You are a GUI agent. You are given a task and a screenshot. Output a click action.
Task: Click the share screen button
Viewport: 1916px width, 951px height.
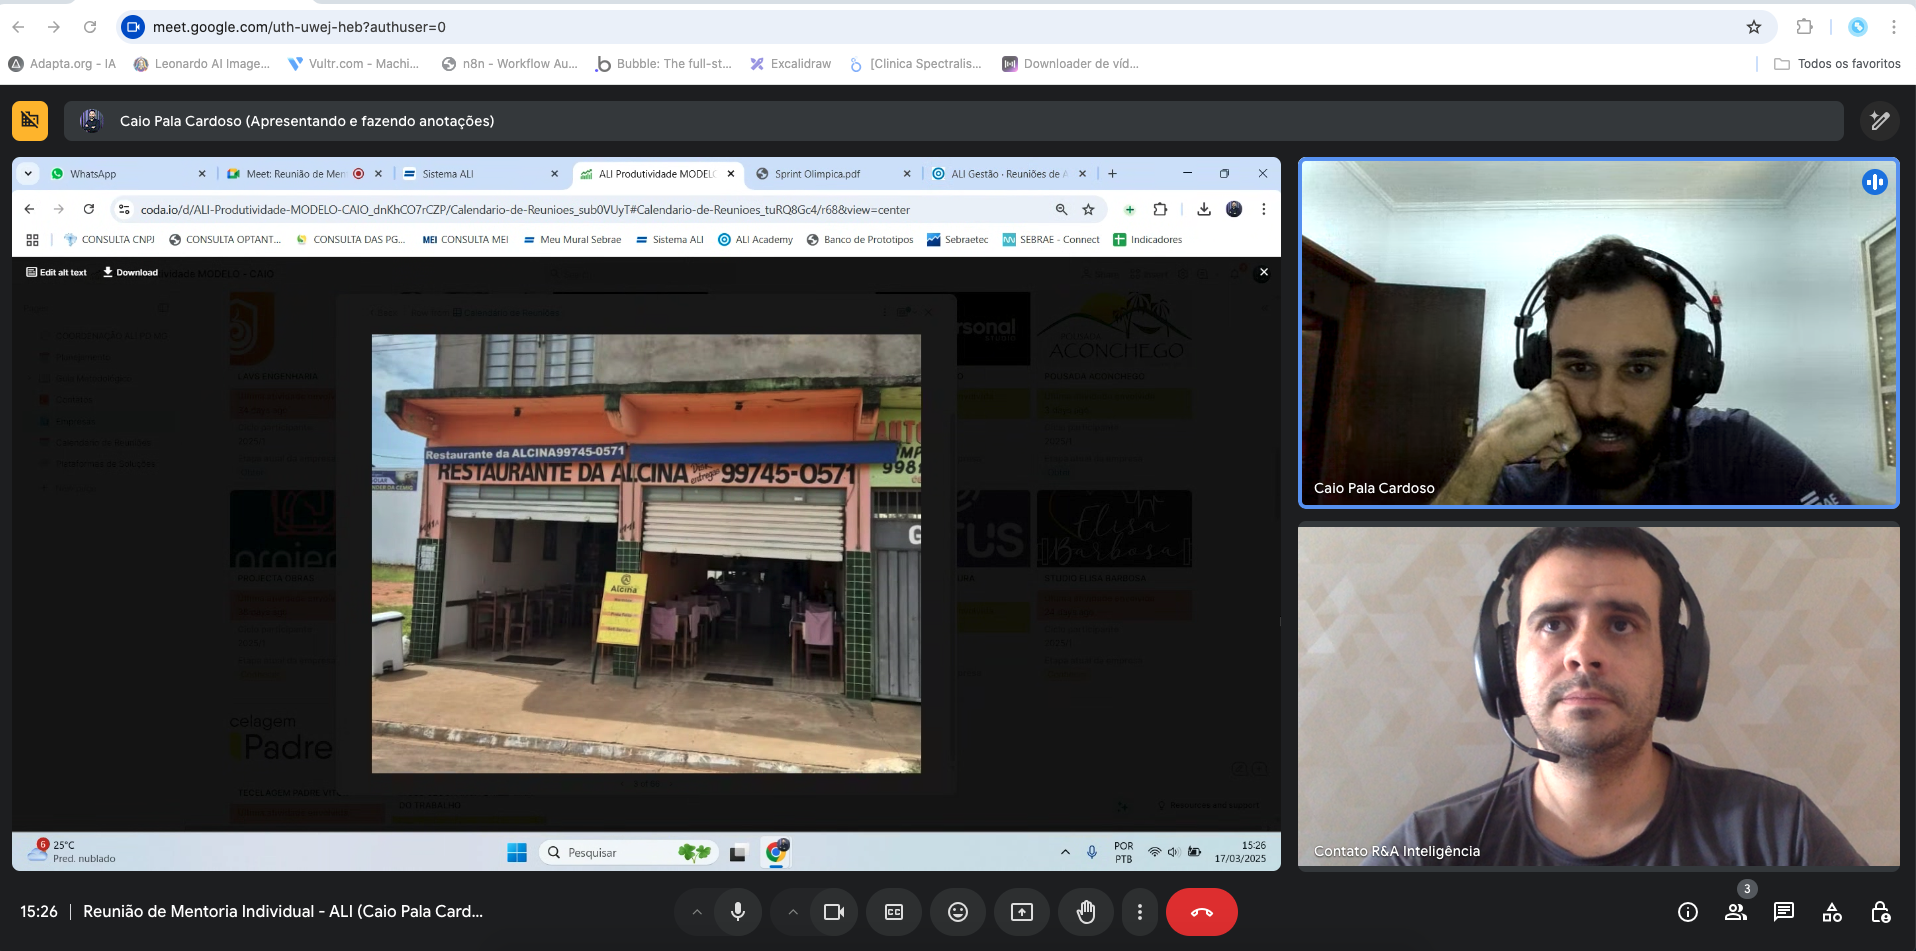point(1021,912)
